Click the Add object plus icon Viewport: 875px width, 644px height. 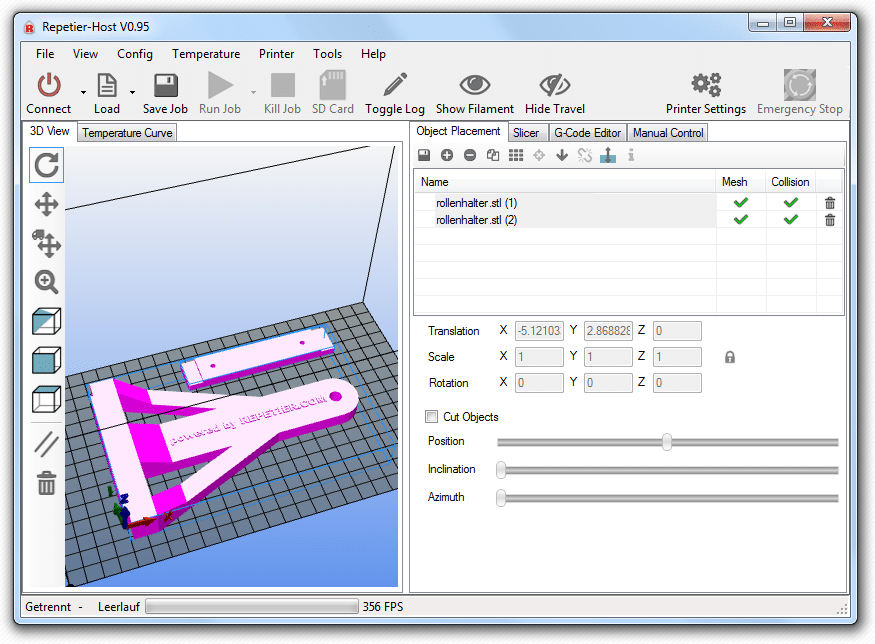point(447,155)
